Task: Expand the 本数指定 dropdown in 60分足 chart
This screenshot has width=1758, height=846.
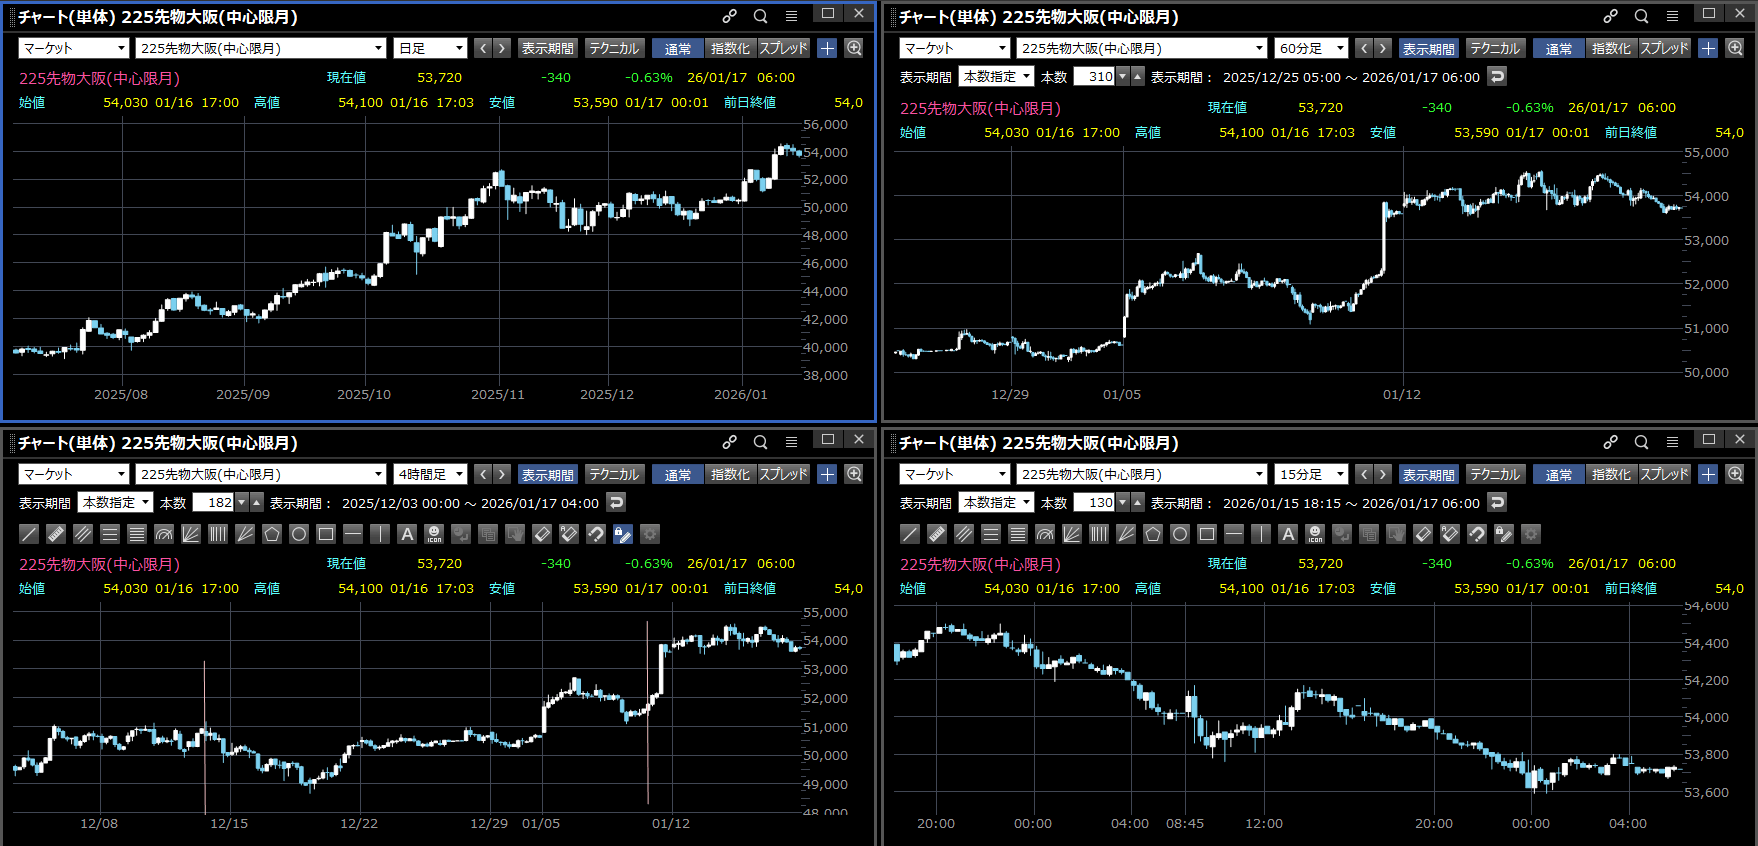Action: coord(996,77)
